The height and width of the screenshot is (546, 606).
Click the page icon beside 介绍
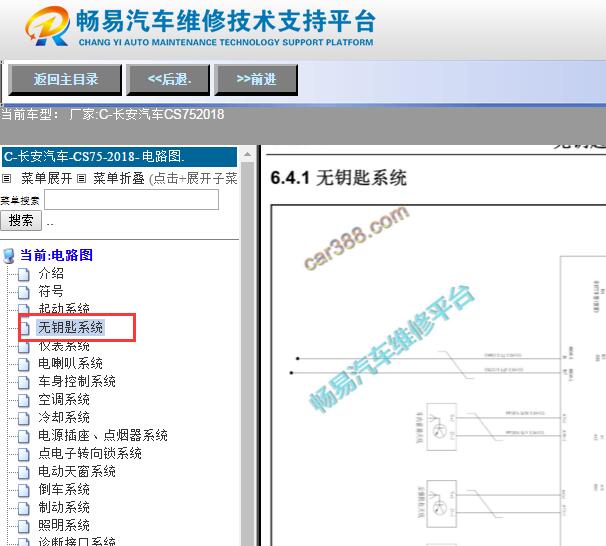pos(24,274)
